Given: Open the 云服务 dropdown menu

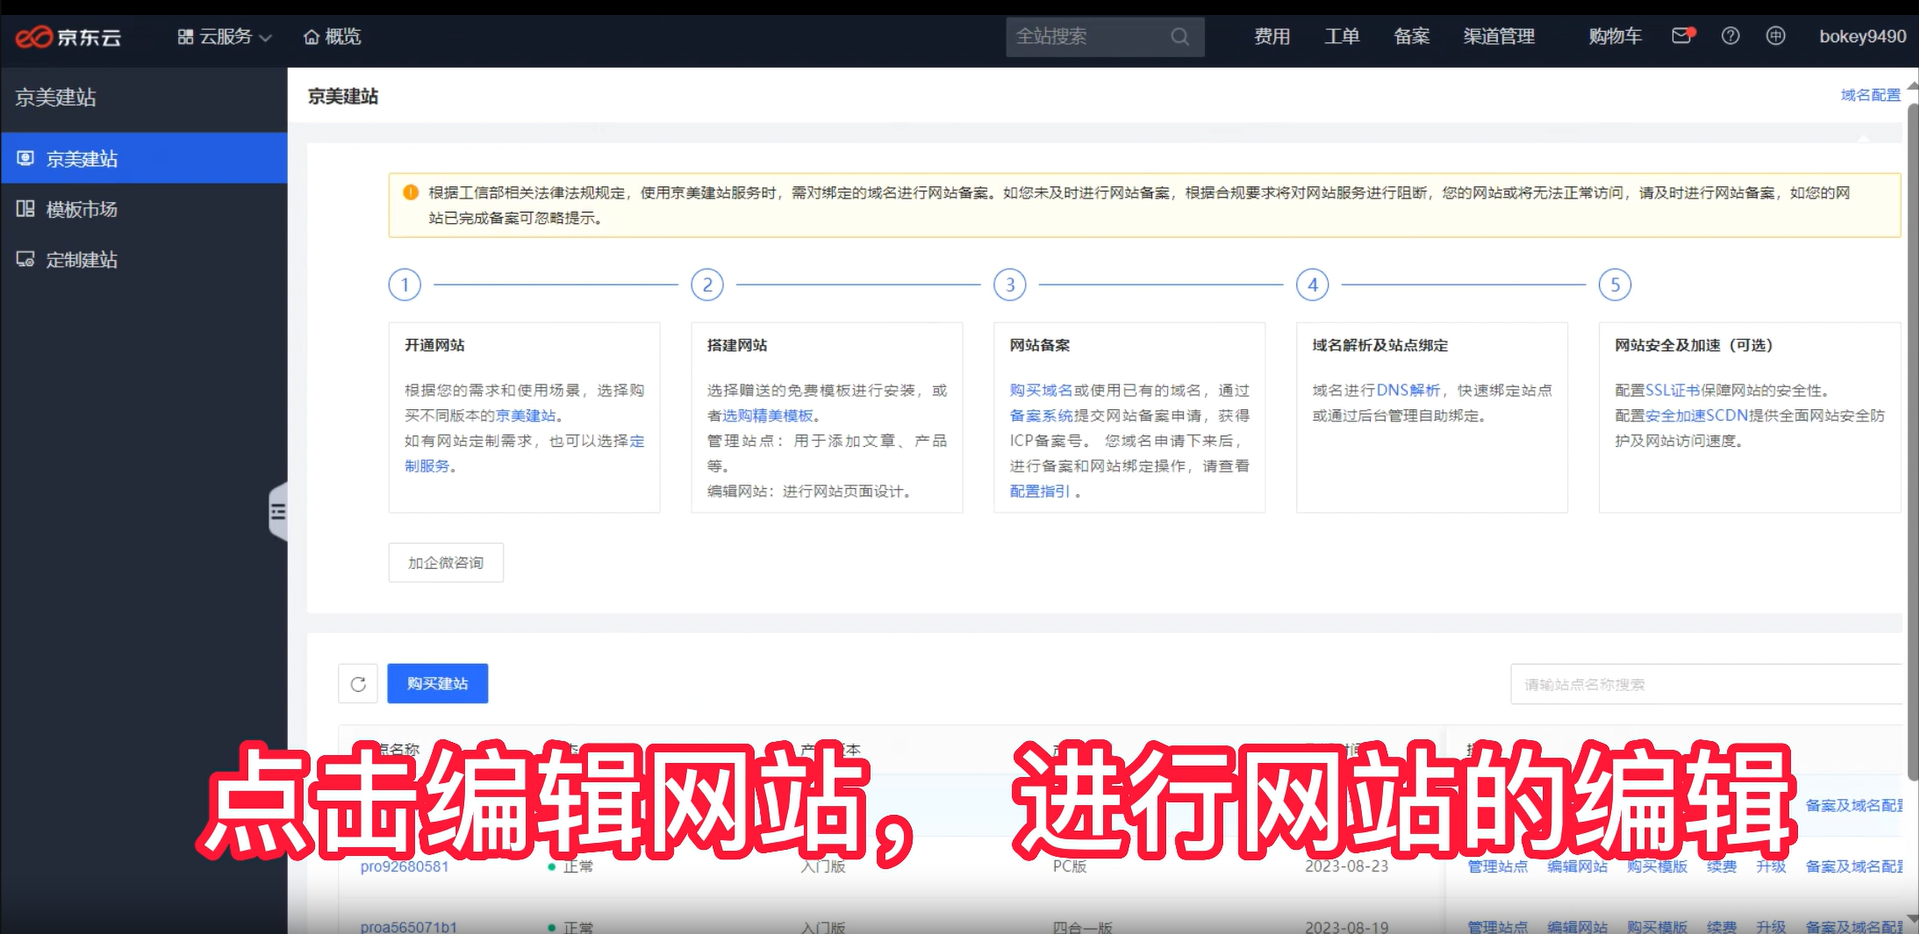Looking at the screenshot, I should 225,37.
